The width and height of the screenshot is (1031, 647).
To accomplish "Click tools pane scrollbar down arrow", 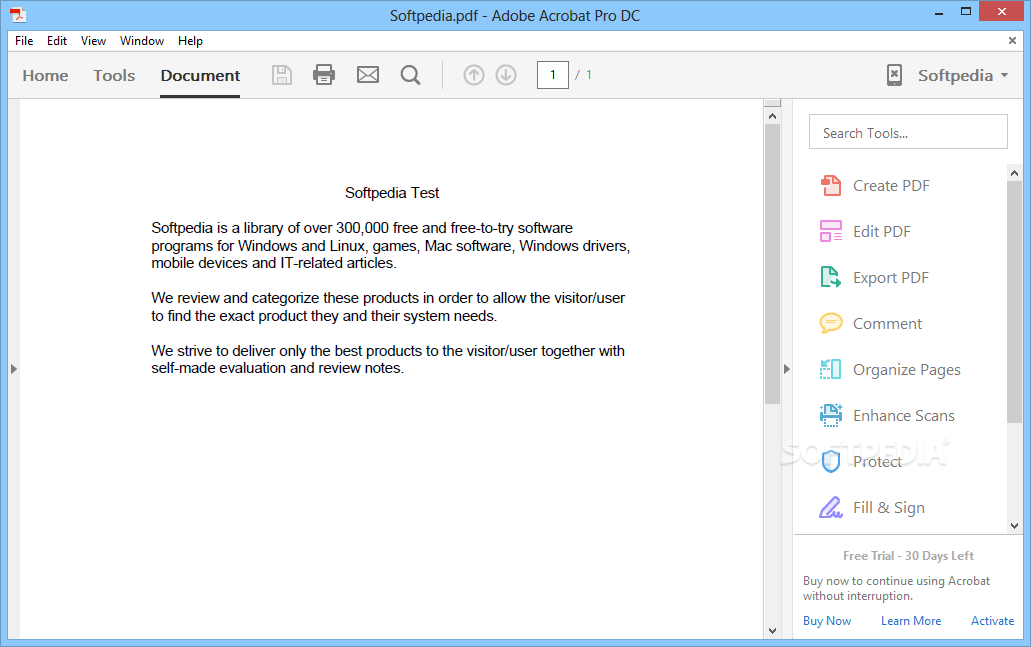I will [x=1014, y=526].
